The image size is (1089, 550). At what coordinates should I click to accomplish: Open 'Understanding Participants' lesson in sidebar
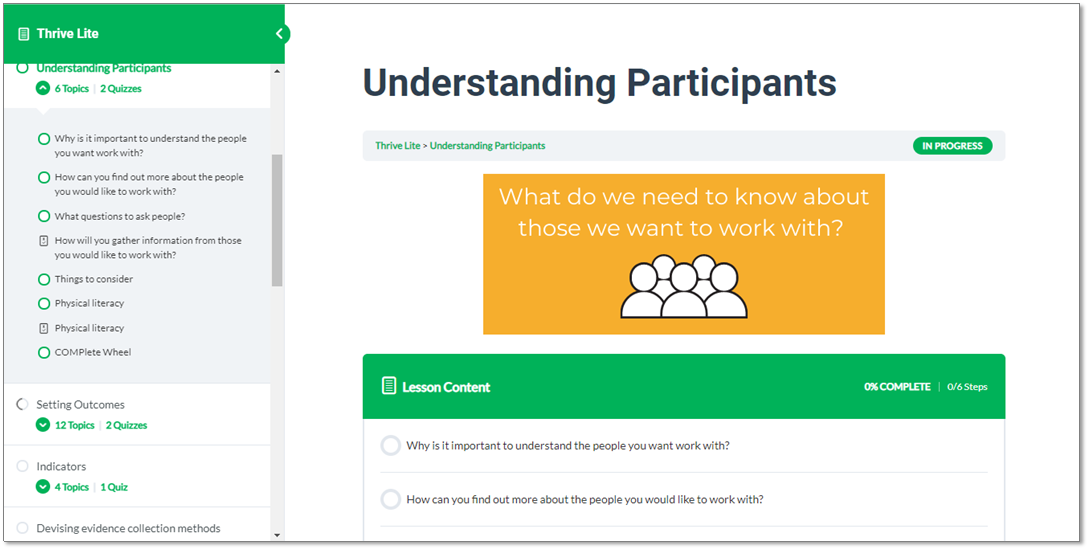pyautogui.click(x=104, y=68)
